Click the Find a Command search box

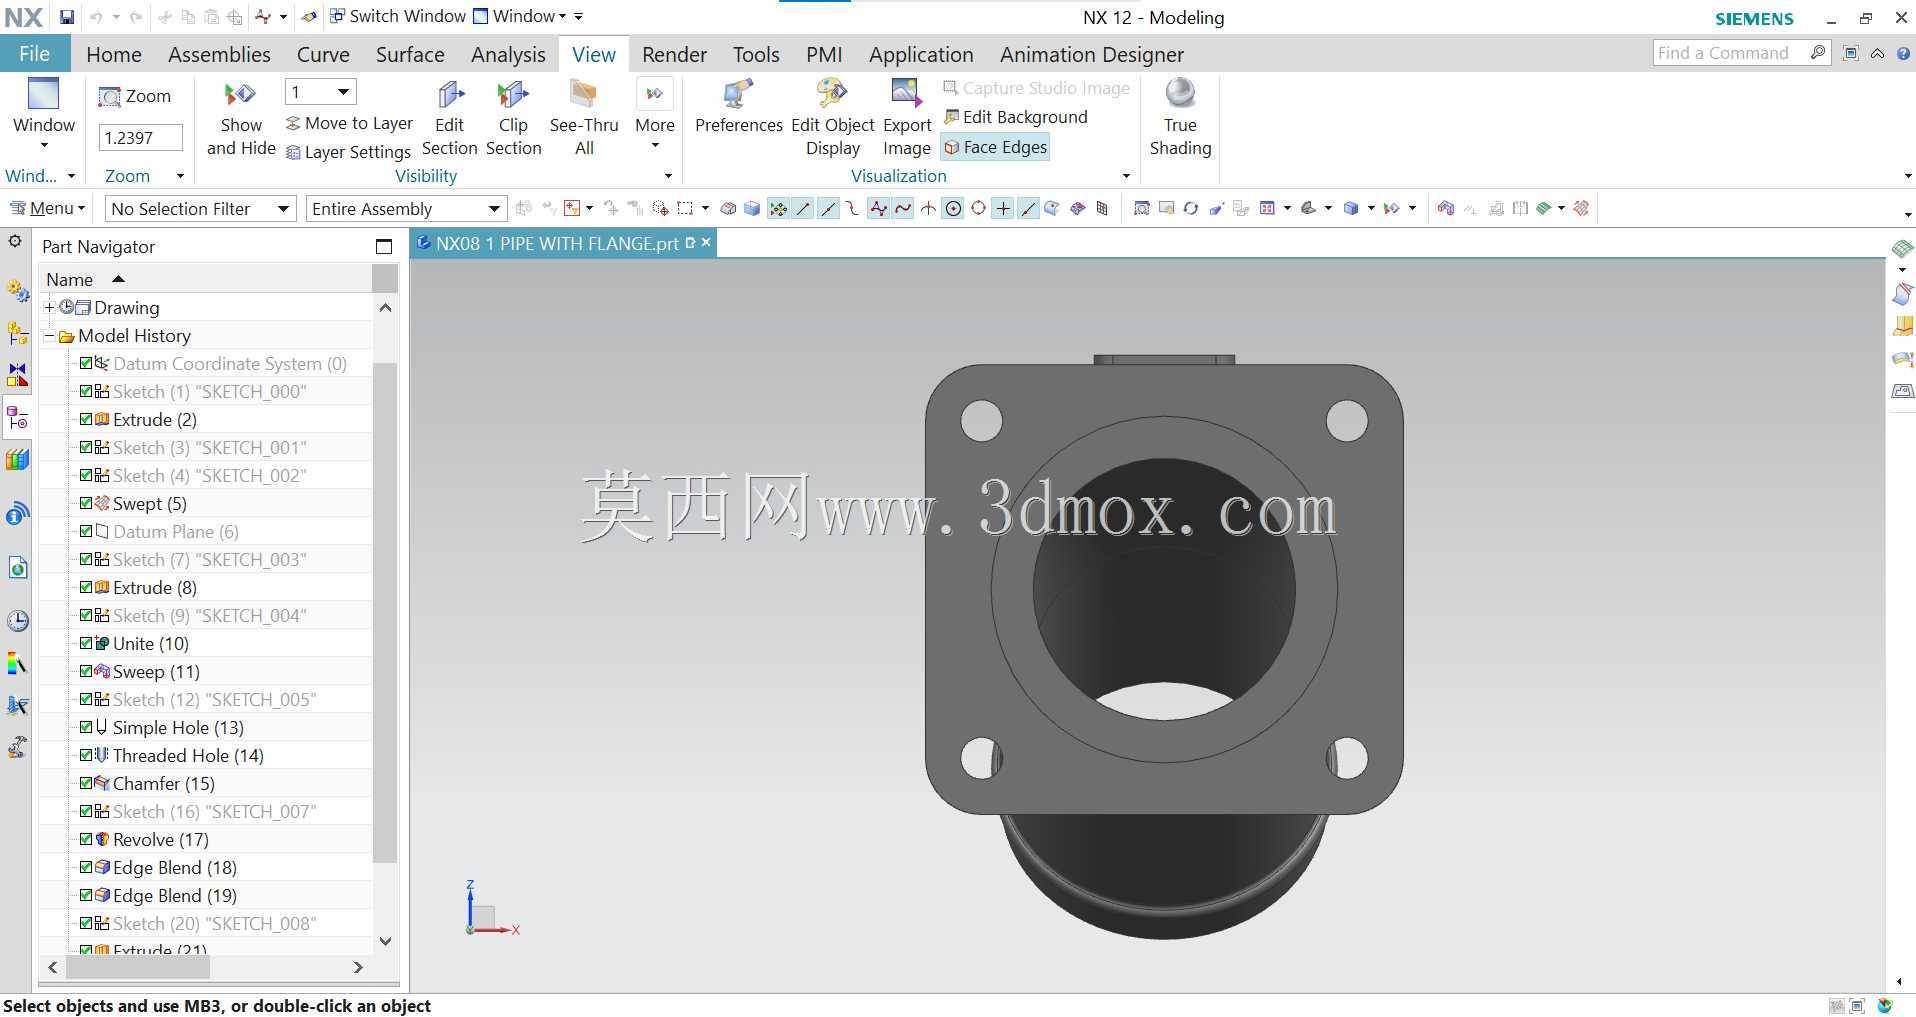click(x=1741, y=53)
